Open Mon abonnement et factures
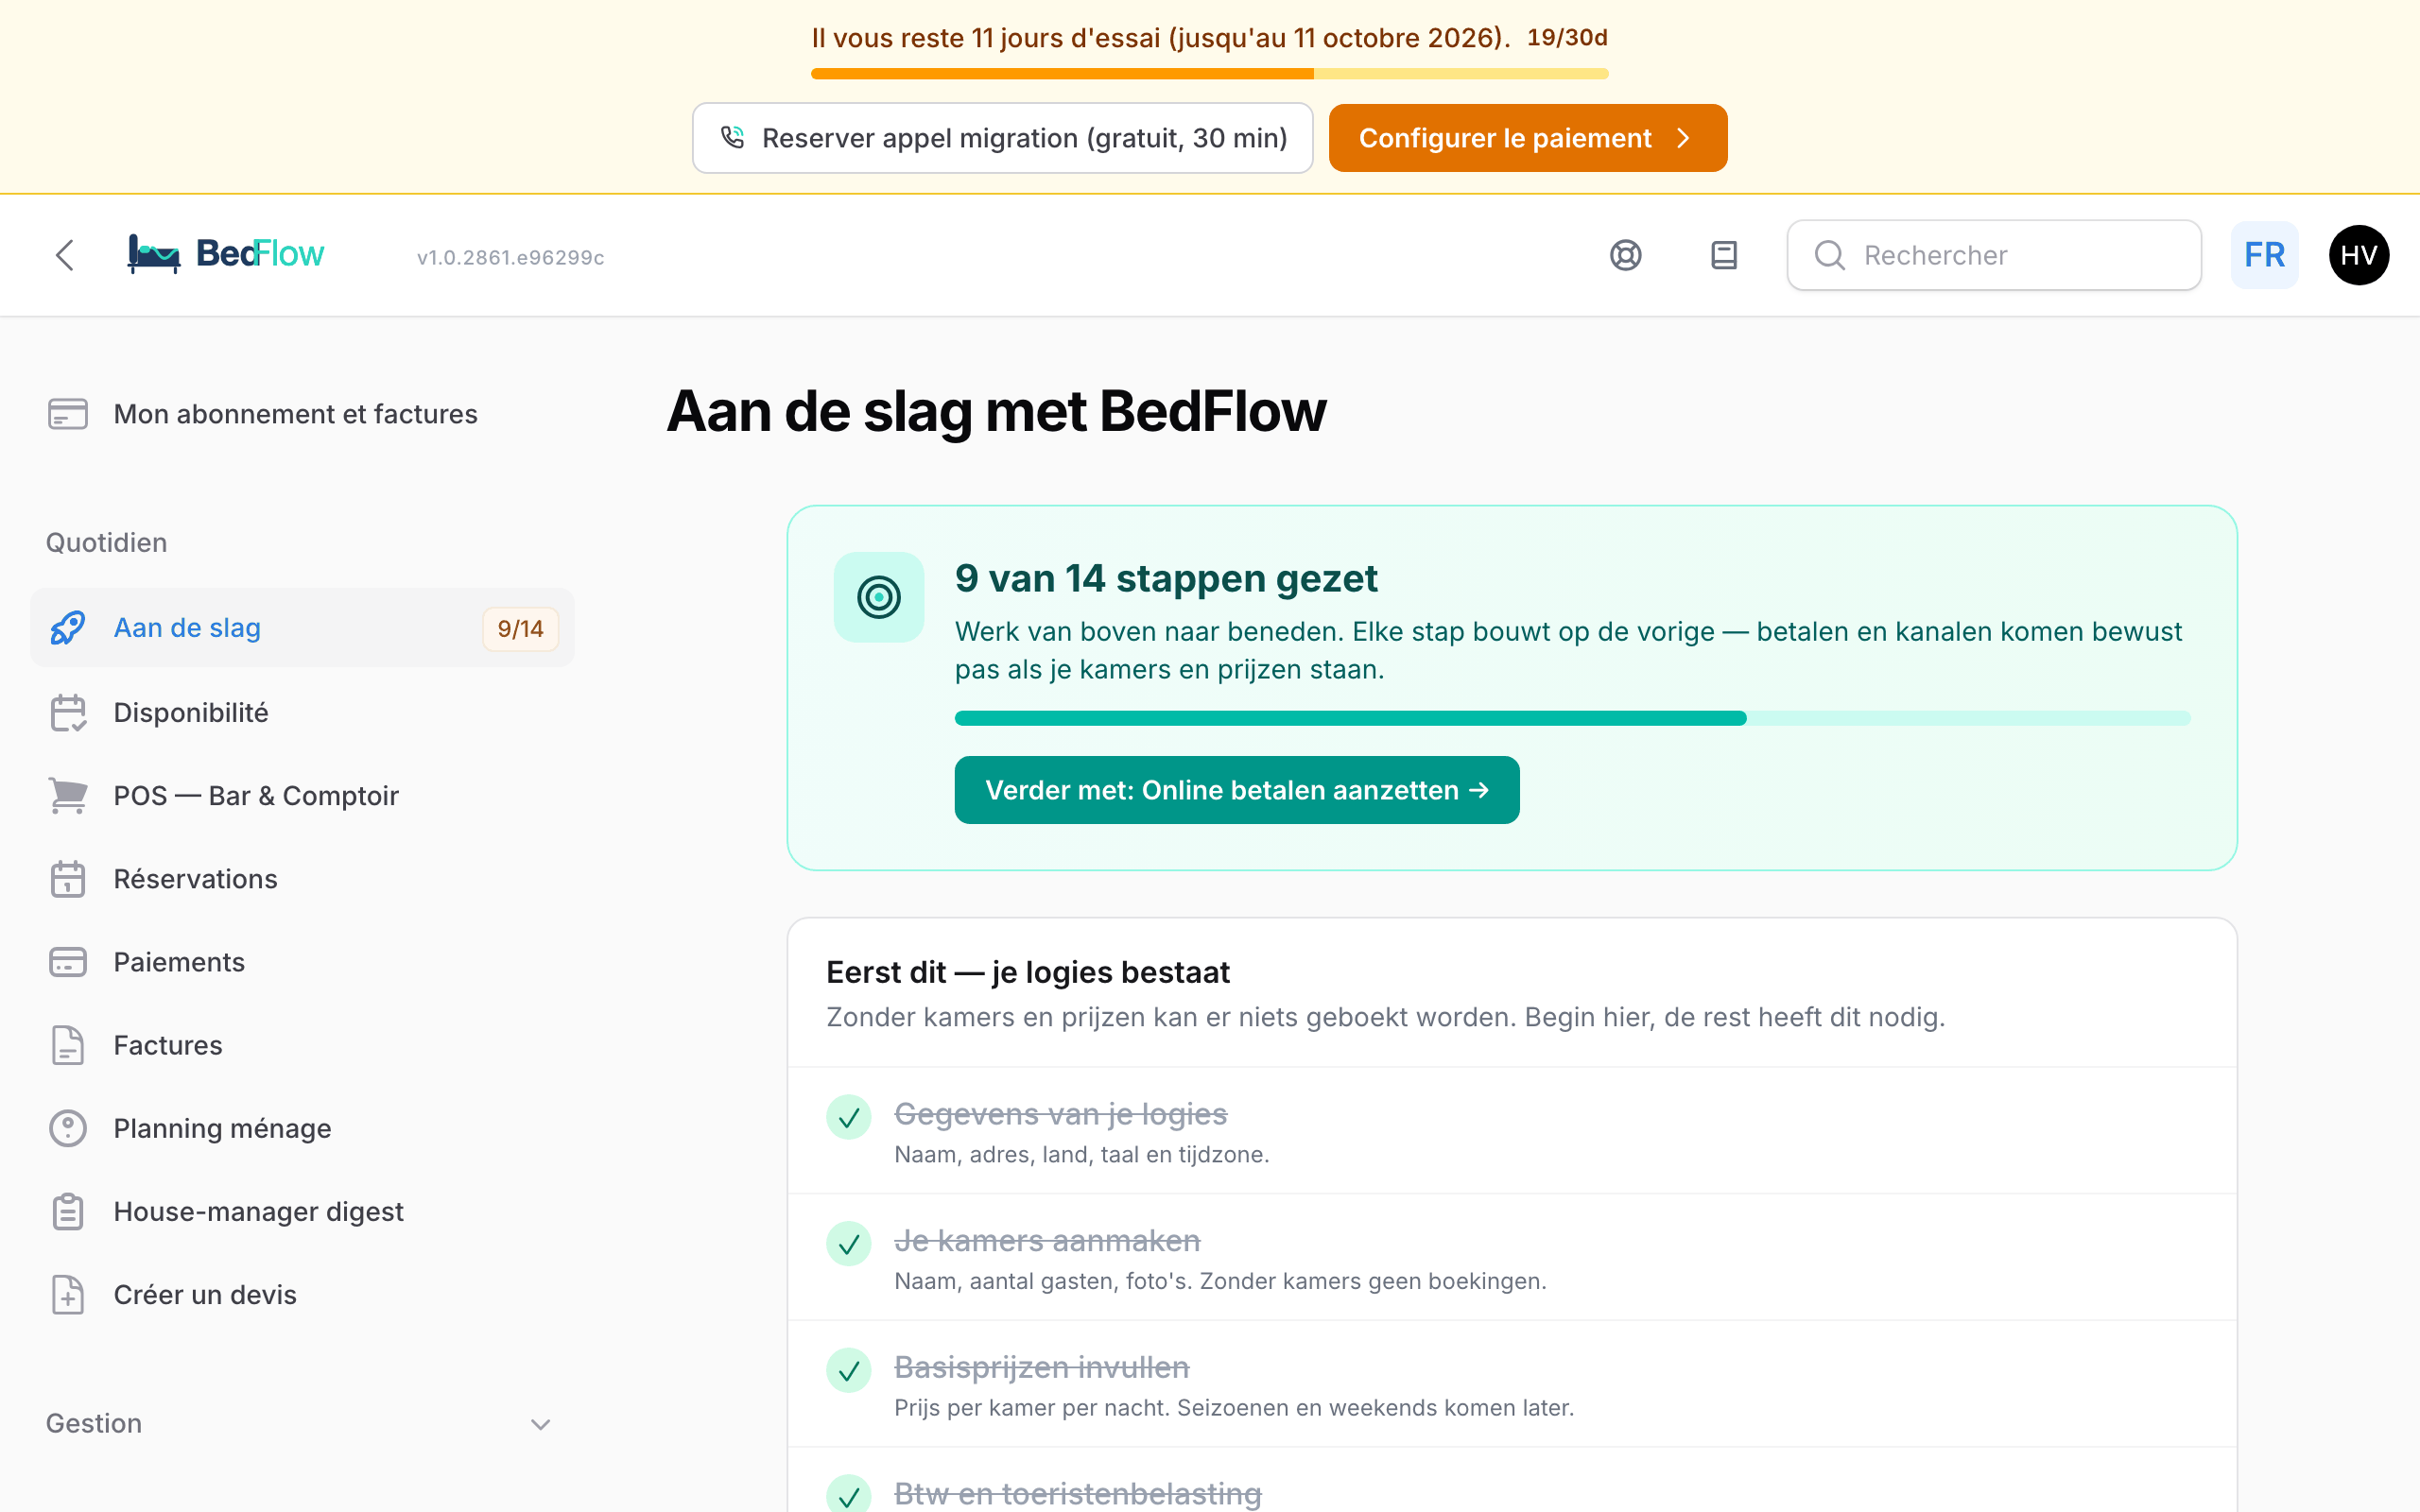The width and height of the screenshot is (2420, 1512). click(x=302, y=414)
